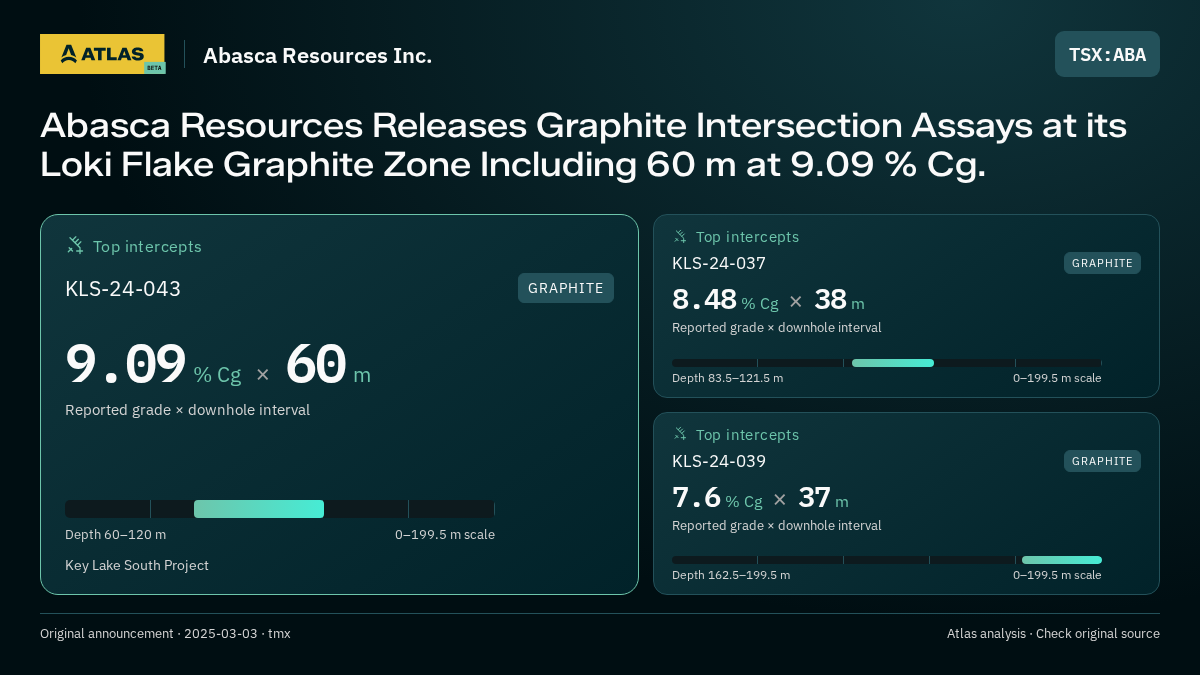
Task: Click the GRAPHITE tag on KLS-24-043
Action: tap(566, 288)
